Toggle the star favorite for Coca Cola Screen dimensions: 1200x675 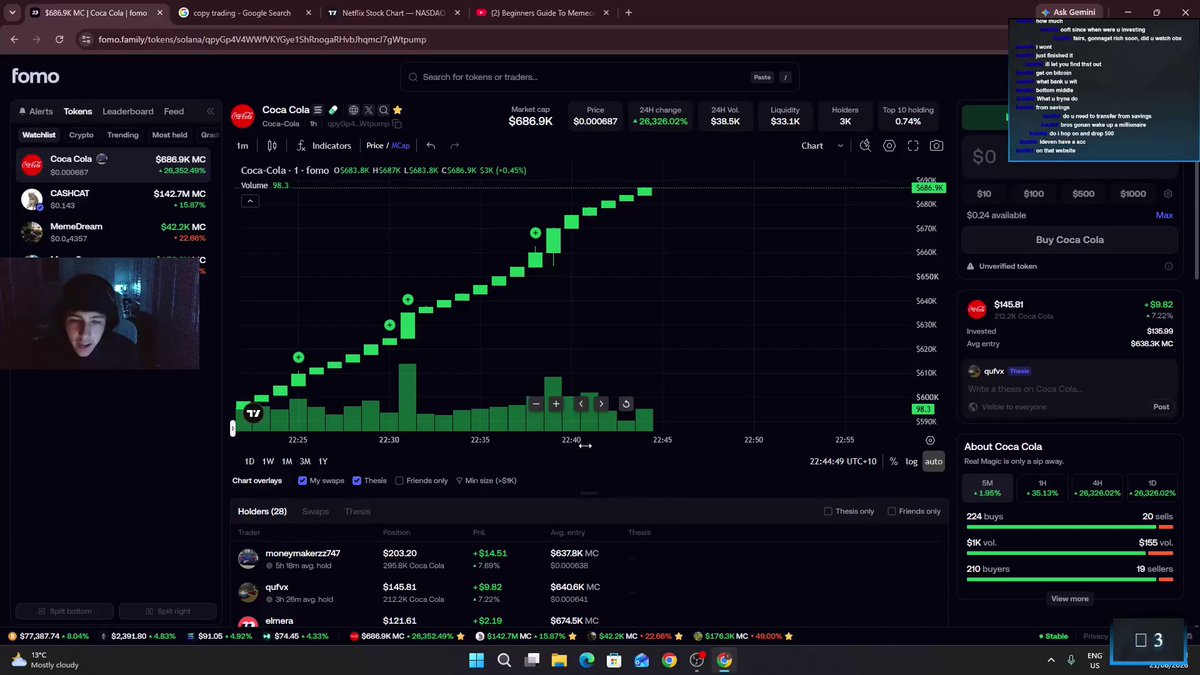397,110
